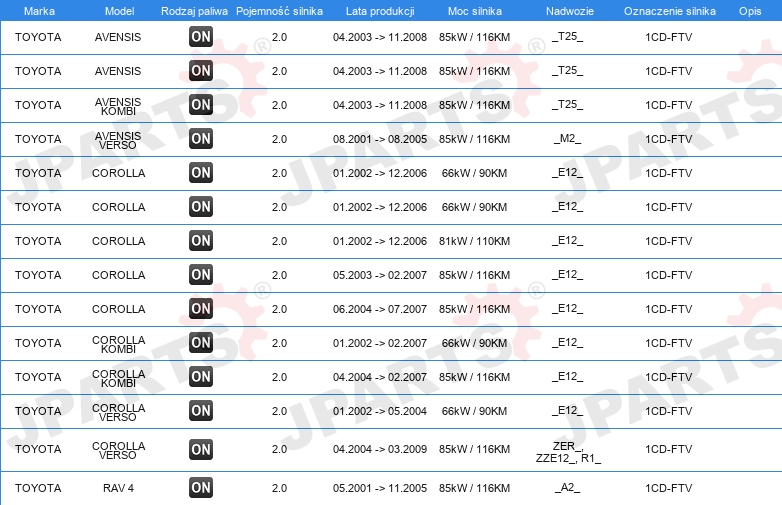782x505 pixels.
Task: Click 1CD-FTV engine code in the AVENSIS KOMBI row
Action: [x=669, y=105]
